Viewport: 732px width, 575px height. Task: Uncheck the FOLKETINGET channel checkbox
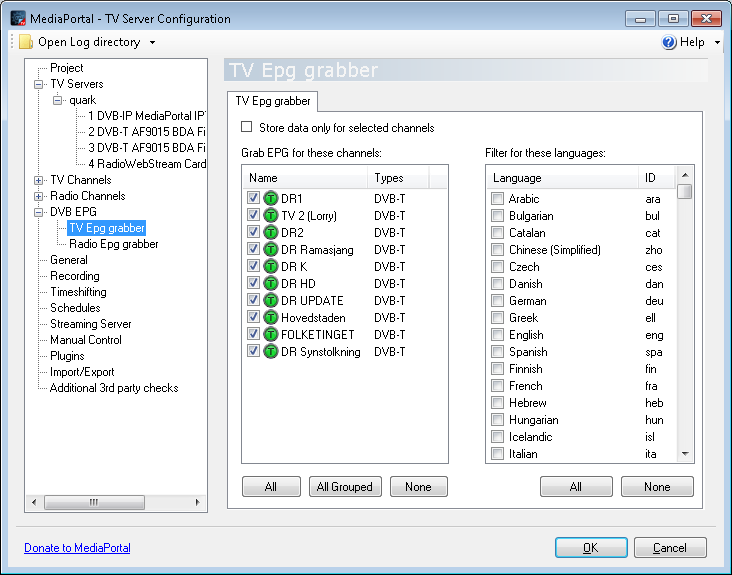click(253, 334)
